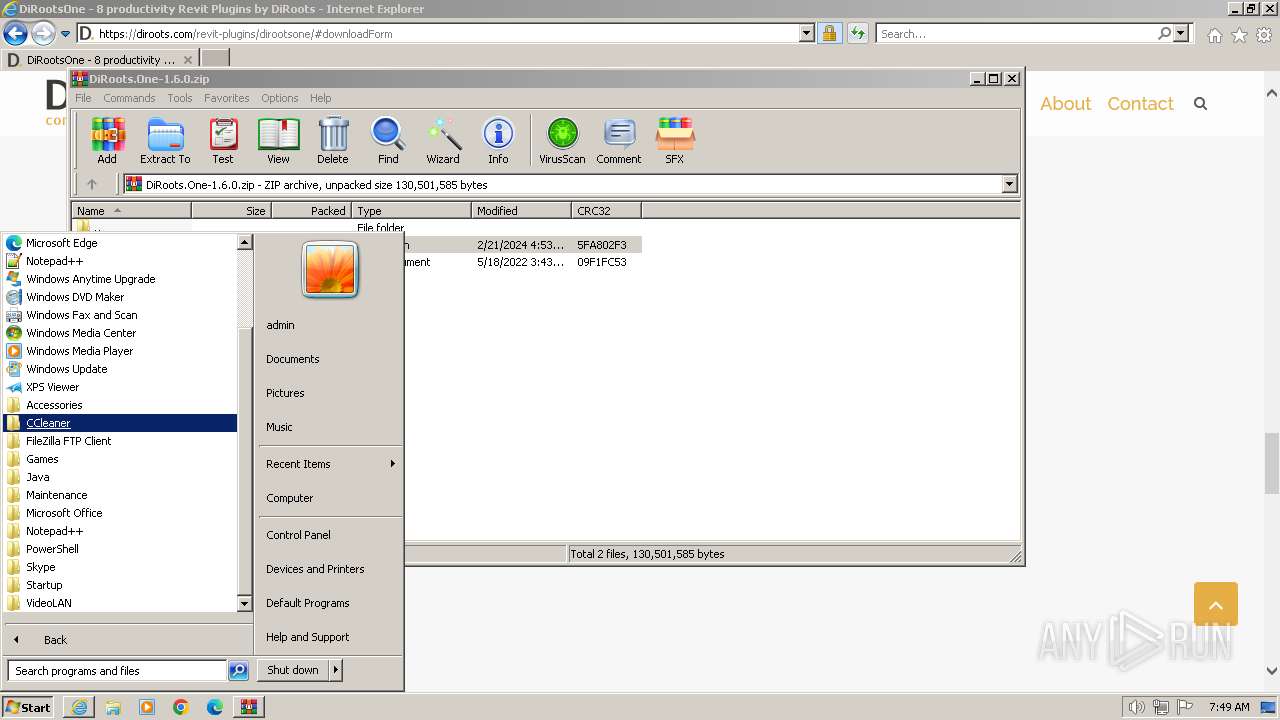
Task: Expand the FileZilla FTP Client folder
Action: pos(68,441)
